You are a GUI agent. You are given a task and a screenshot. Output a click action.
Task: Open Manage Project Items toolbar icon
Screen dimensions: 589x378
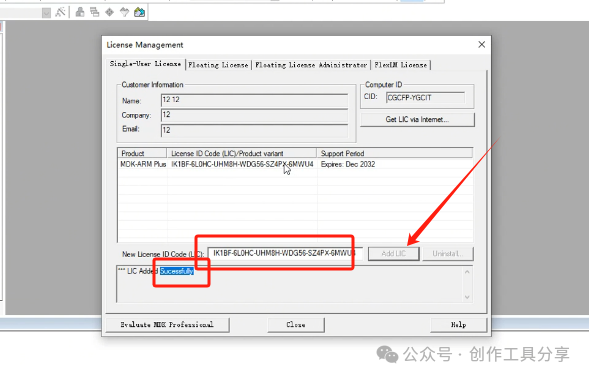pyautogui.click(x=80, y=12)
